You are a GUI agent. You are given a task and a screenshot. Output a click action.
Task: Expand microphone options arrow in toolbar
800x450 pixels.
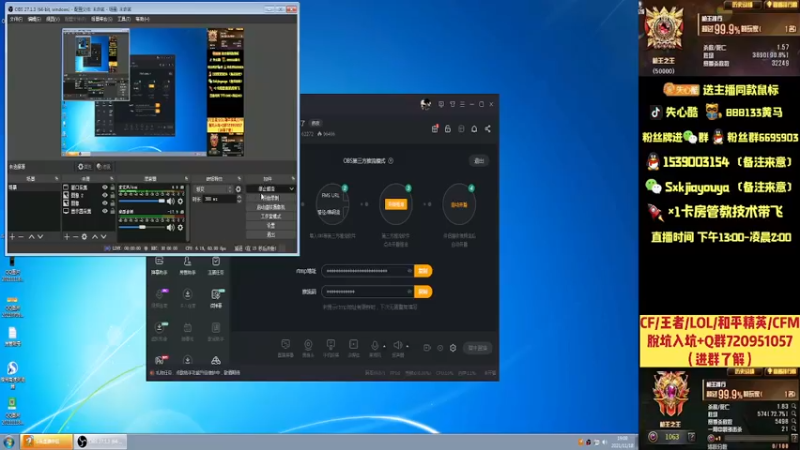tap(384, 346)
